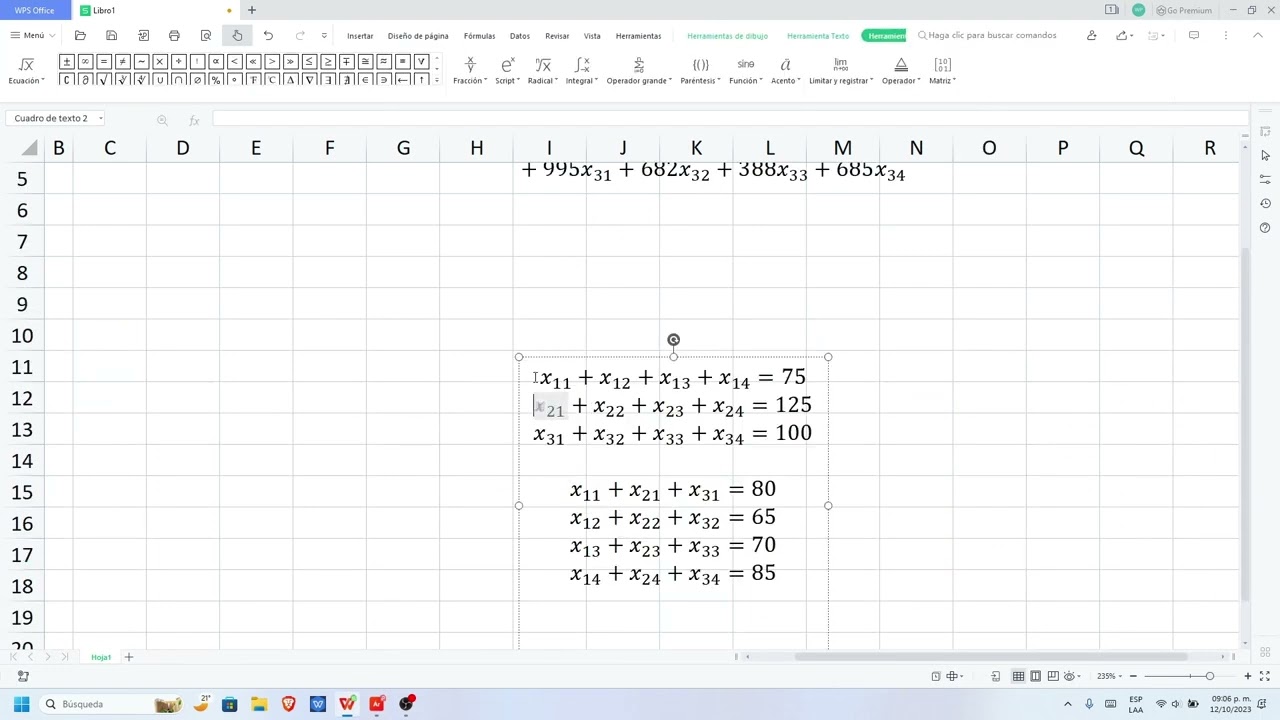
Task: Click the zoom slider handle
Action: [x=1210, y=676]
